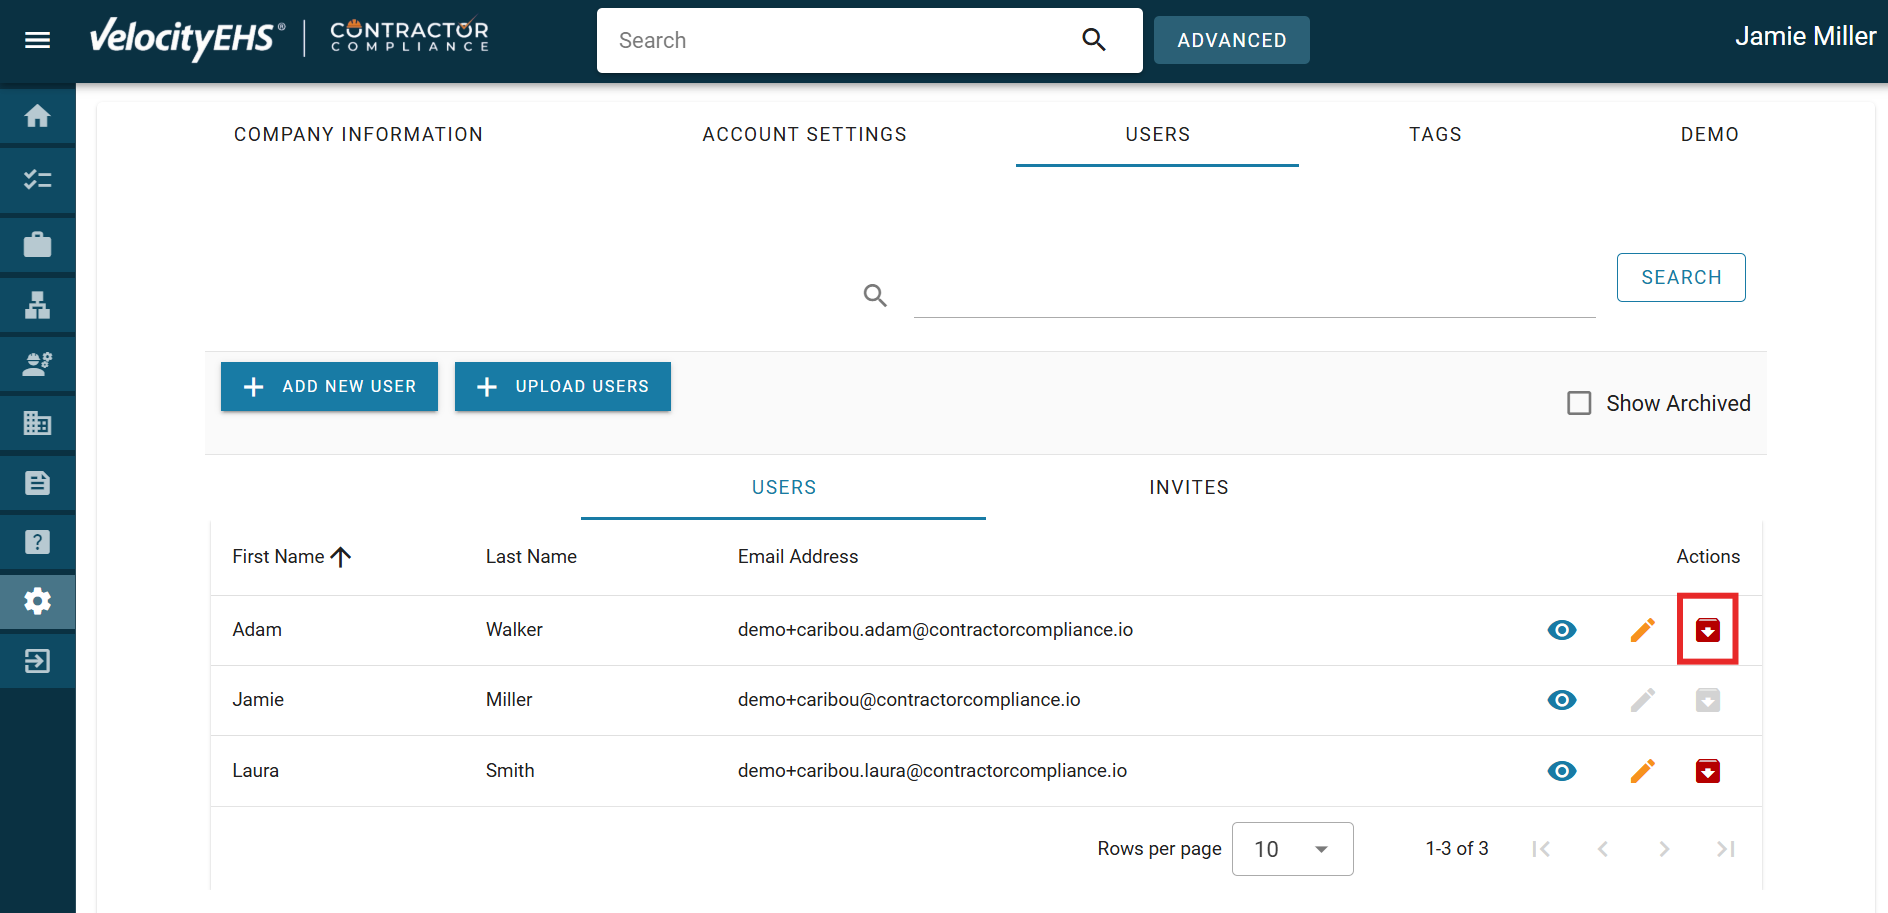View Adam Walker's details via eye icon

point(1561,630)
